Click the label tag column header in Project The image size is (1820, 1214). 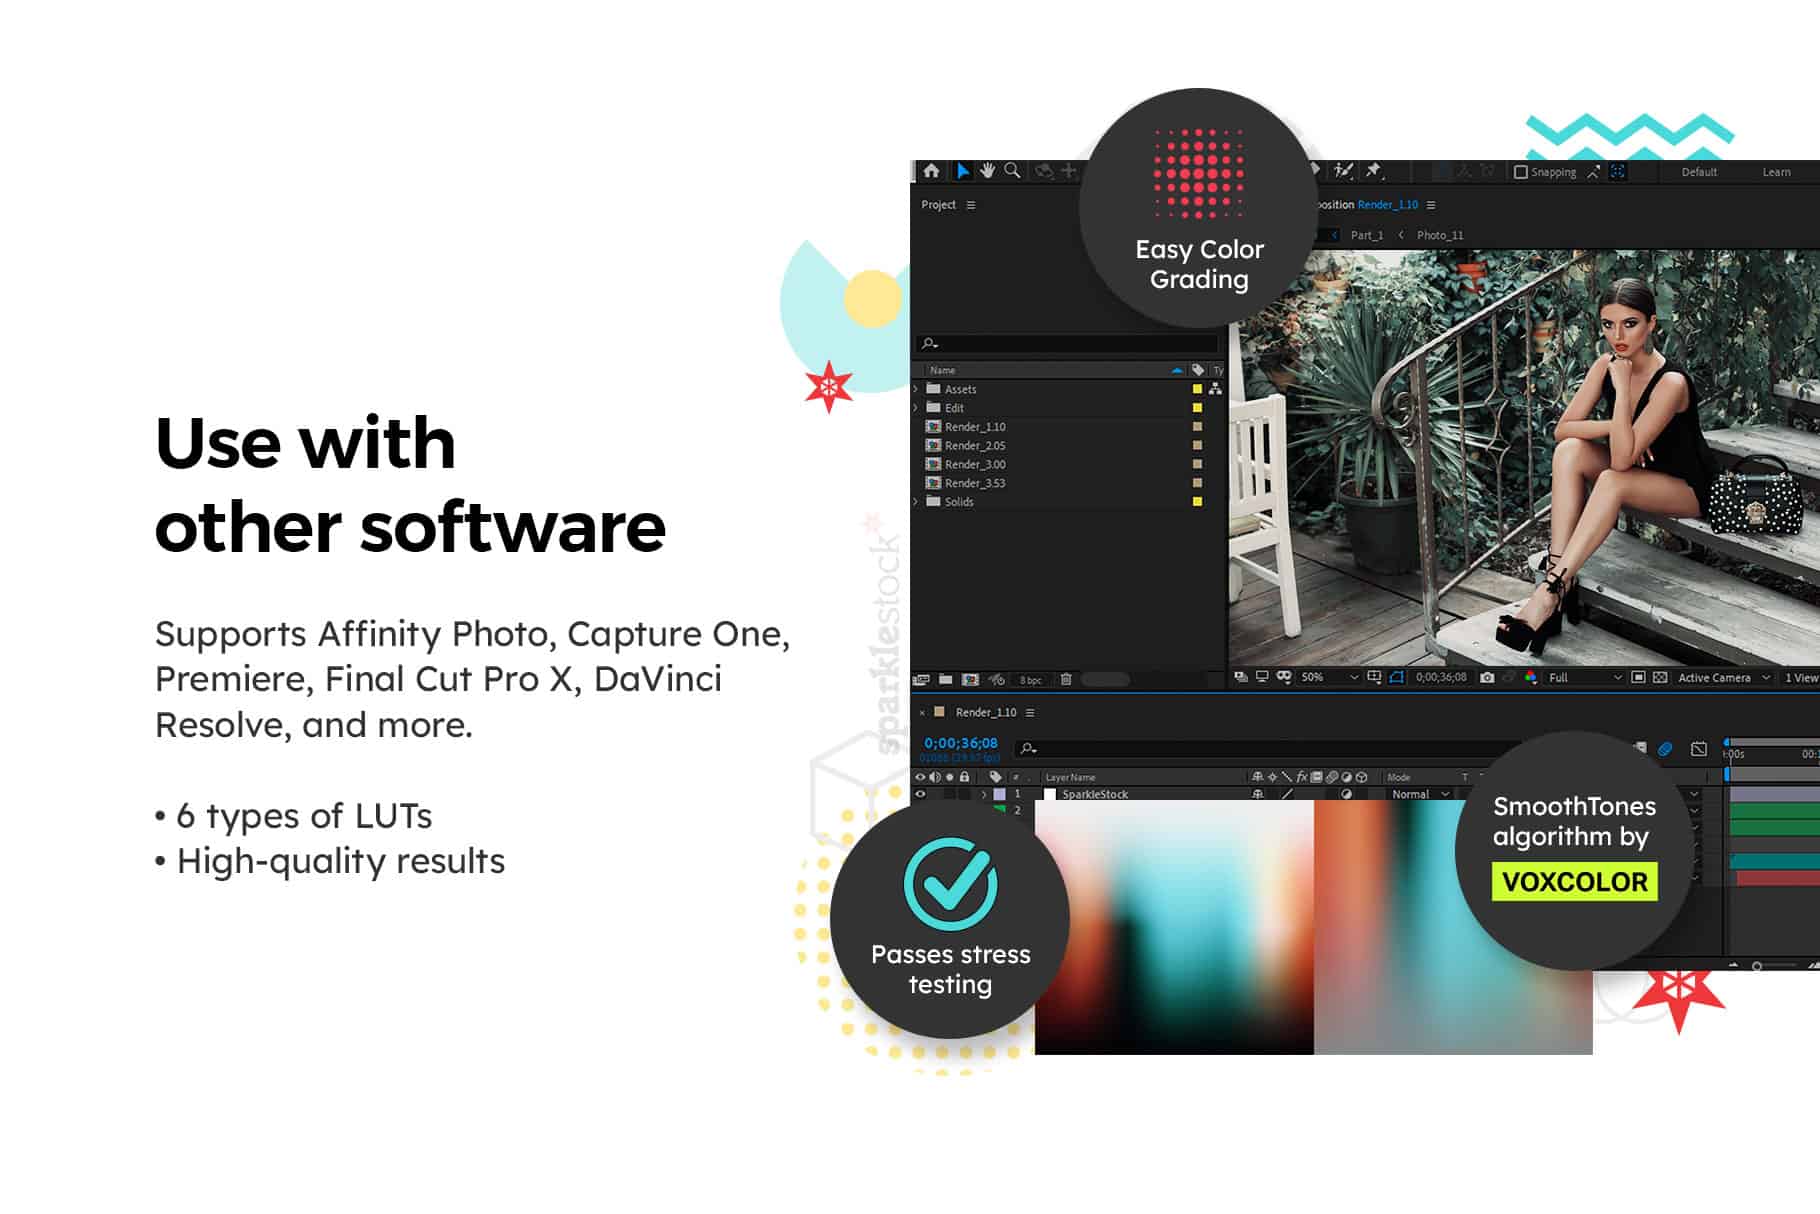[1198, 370]
